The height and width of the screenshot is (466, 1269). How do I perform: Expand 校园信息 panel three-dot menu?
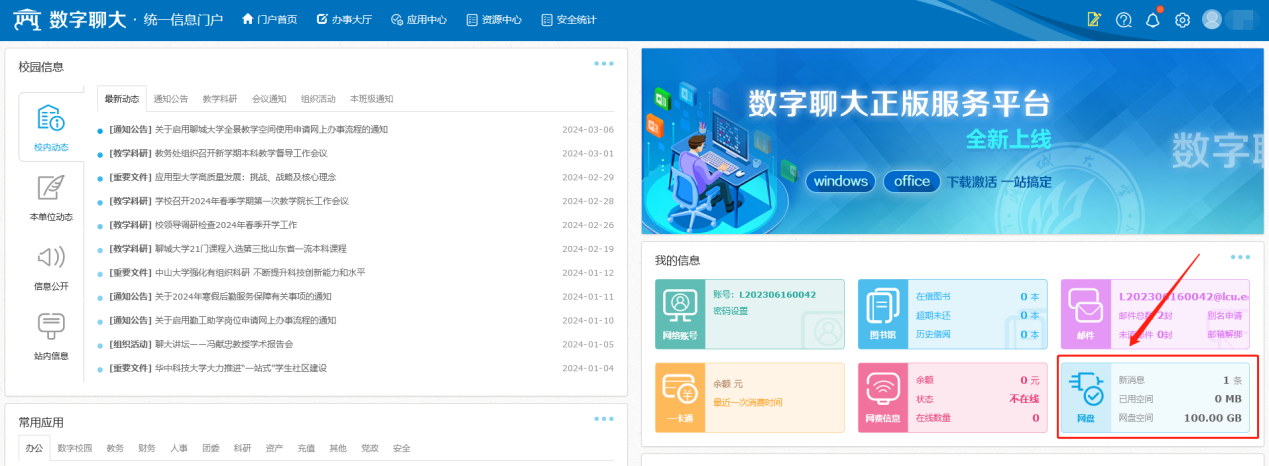click(603, 64)
